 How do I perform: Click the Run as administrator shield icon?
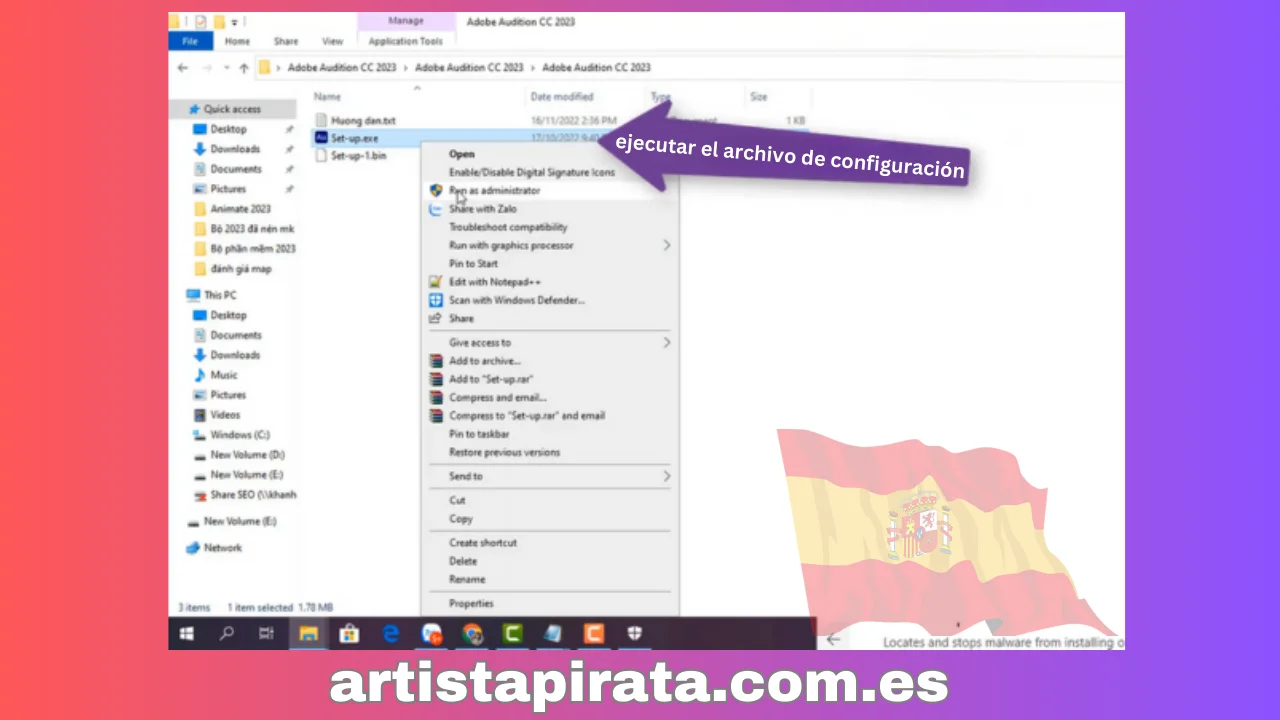click(x=435, y=190)
